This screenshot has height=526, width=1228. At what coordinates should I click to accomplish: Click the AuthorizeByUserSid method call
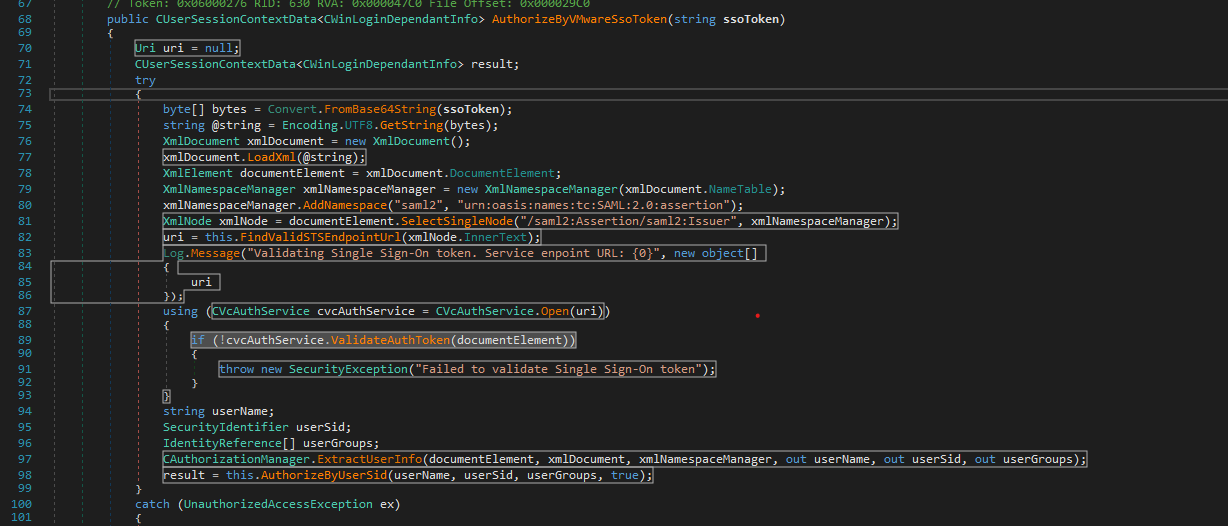coord(323,475)
